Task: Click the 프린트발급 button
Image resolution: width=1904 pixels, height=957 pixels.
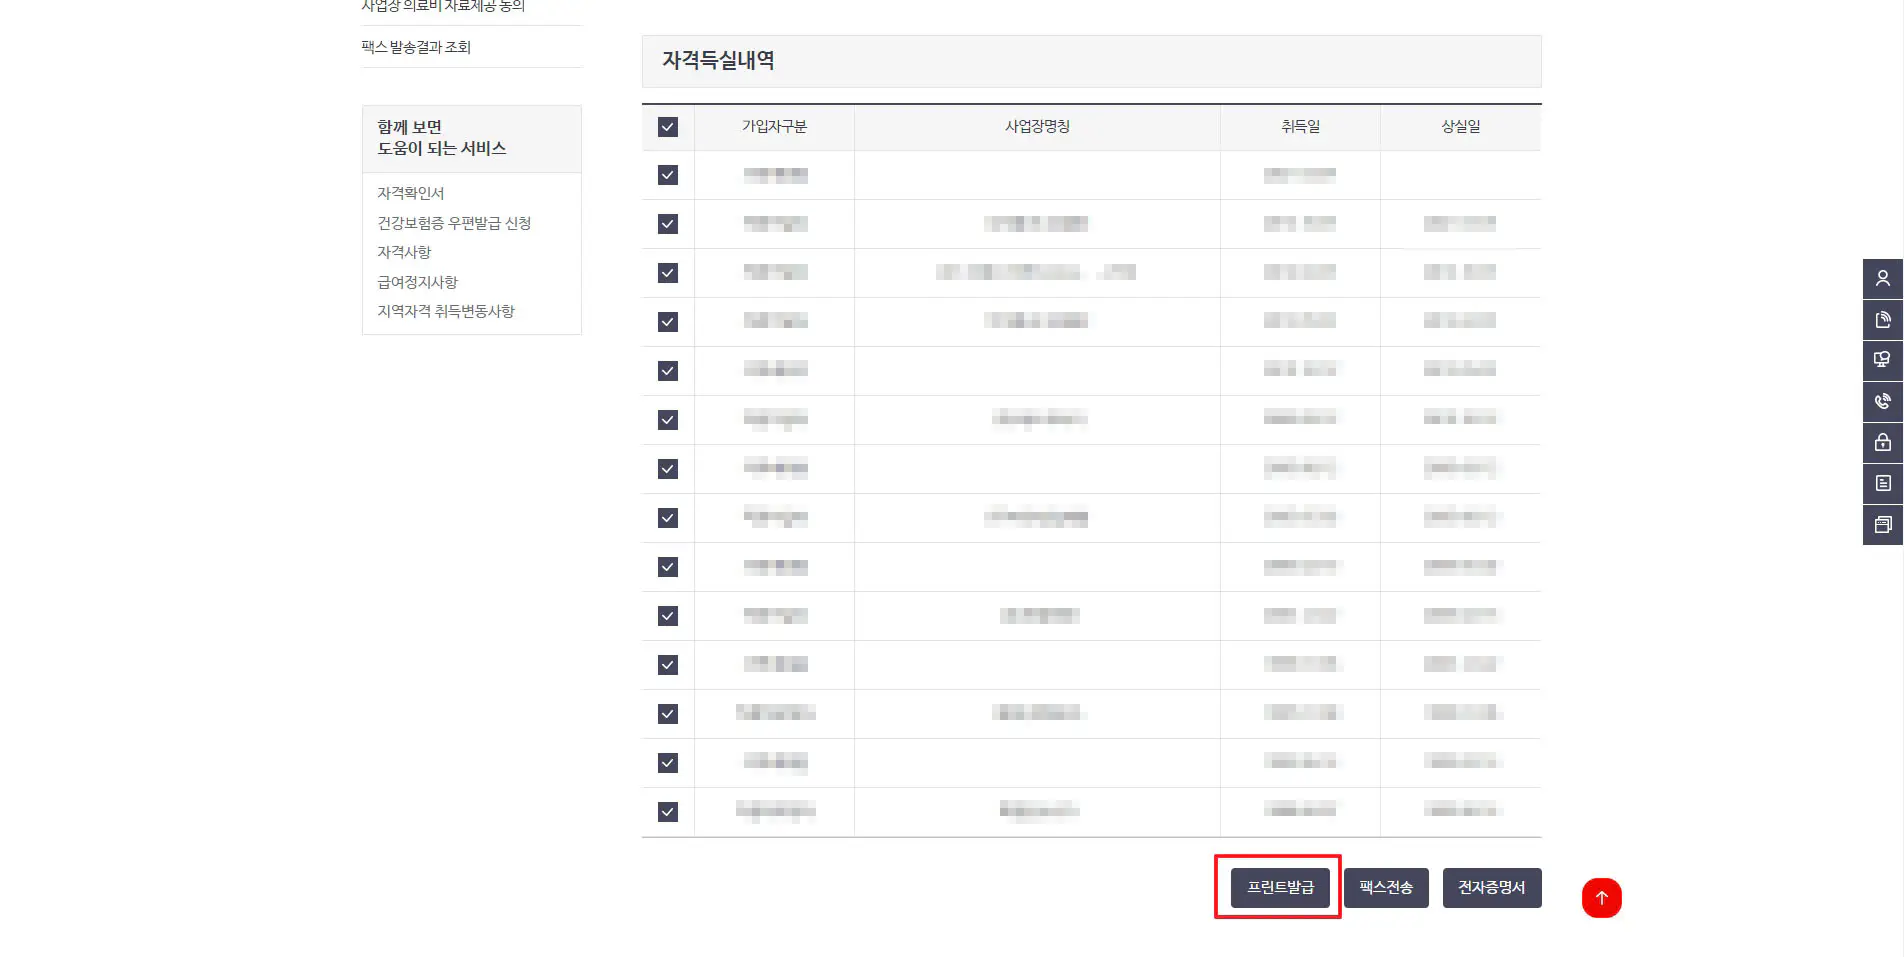Action: [x=1280, y=888]
